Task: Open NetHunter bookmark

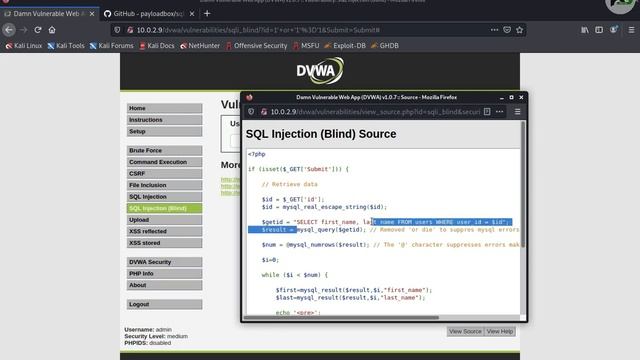Action: point(200,46)
